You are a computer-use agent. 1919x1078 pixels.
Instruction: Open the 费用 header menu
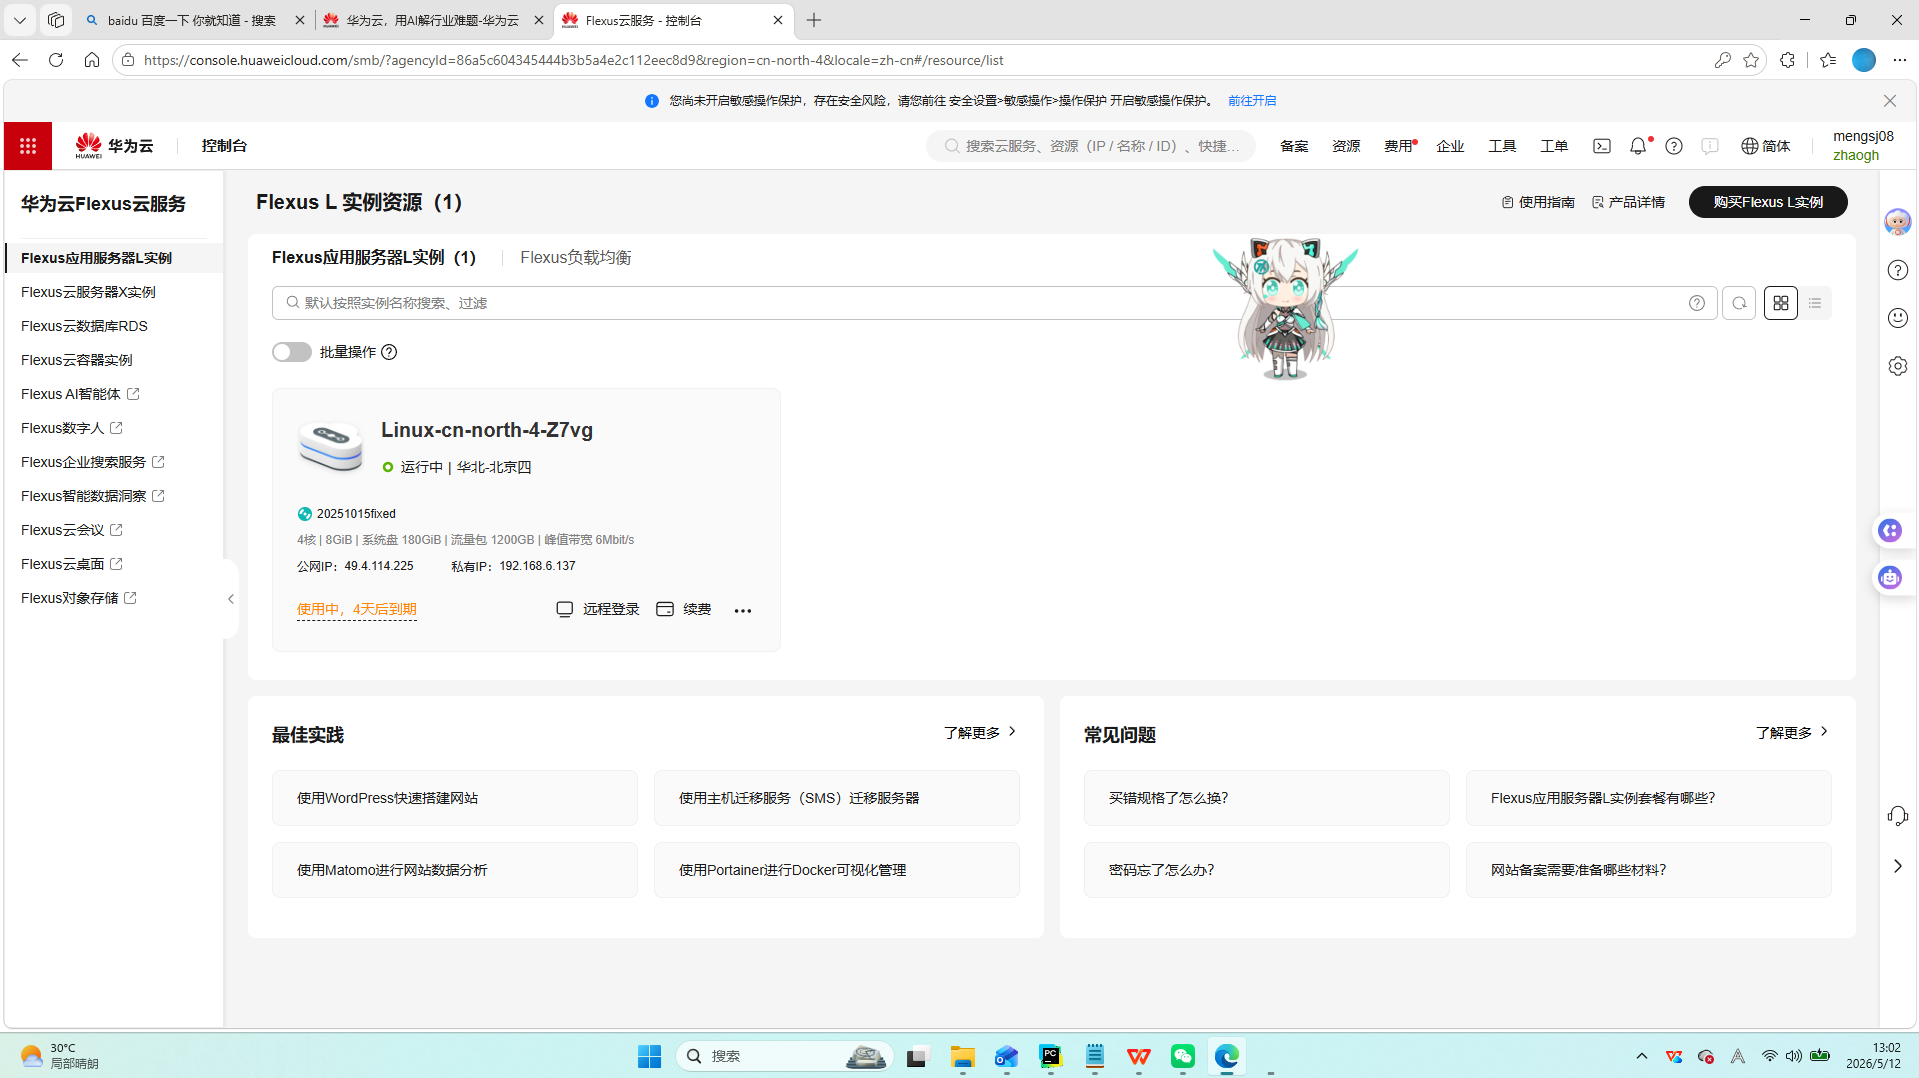(x=1398, y=146)
